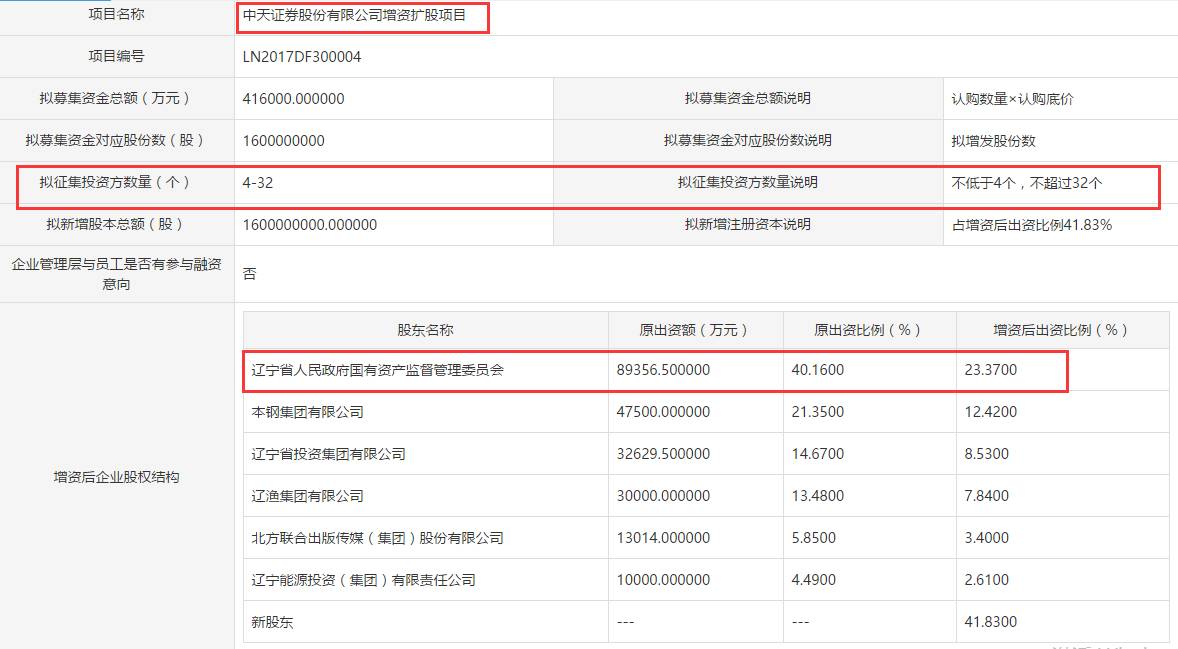Select investor count value 4-32
This screenshot has height=649, width=1178.
click(258, 183)
